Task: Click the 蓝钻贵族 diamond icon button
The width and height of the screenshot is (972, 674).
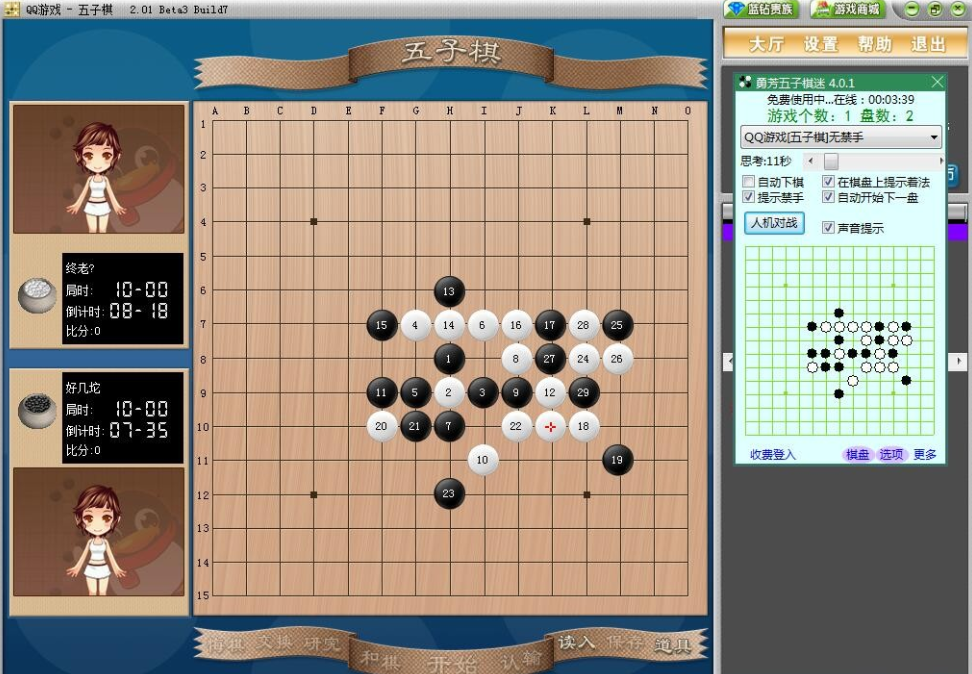Action: click(762, 9)
